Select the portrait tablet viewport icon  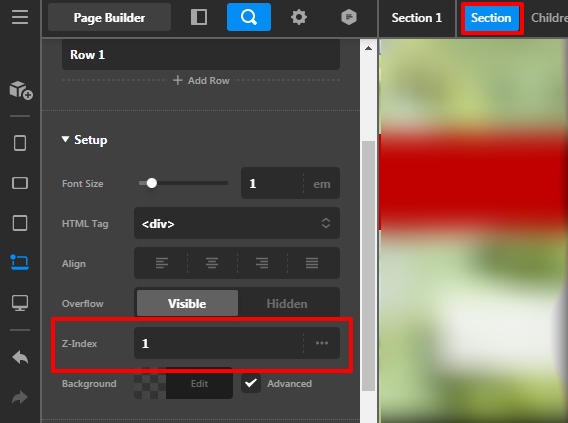point(20,223)
